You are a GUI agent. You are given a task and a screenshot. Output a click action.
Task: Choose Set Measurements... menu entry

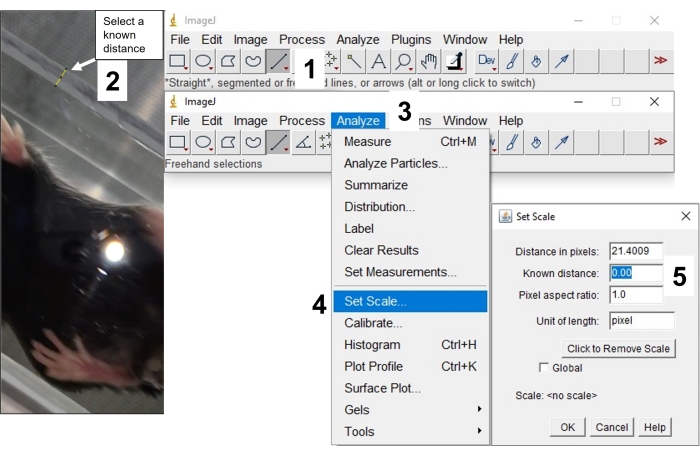point(410,272)
